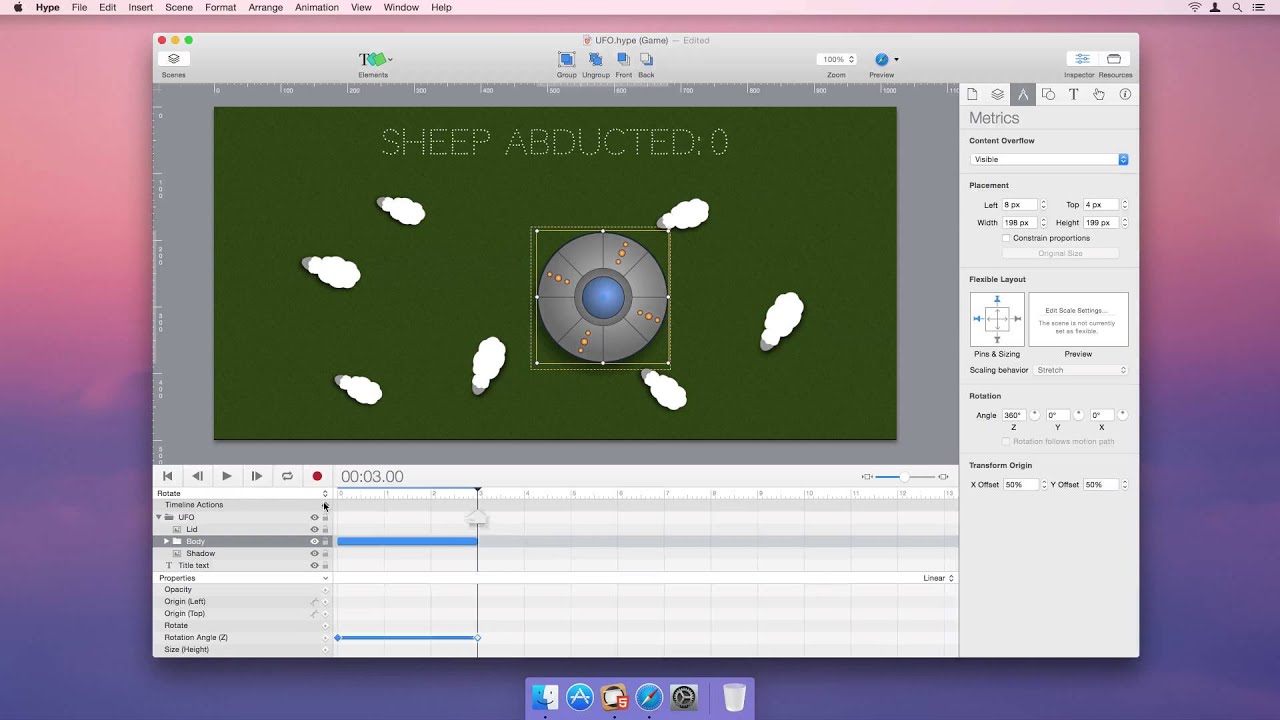The width and height of the screenshot is (1280, 720).
Task: Click the X rotation angle dial
Action: pos(1123,414)
